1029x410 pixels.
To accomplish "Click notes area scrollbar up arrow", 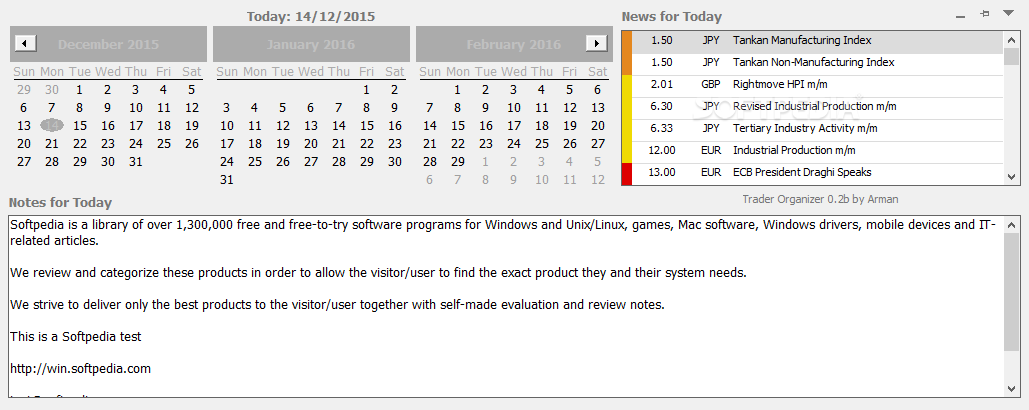I will pyautogui.click(x=1012, y=225).
